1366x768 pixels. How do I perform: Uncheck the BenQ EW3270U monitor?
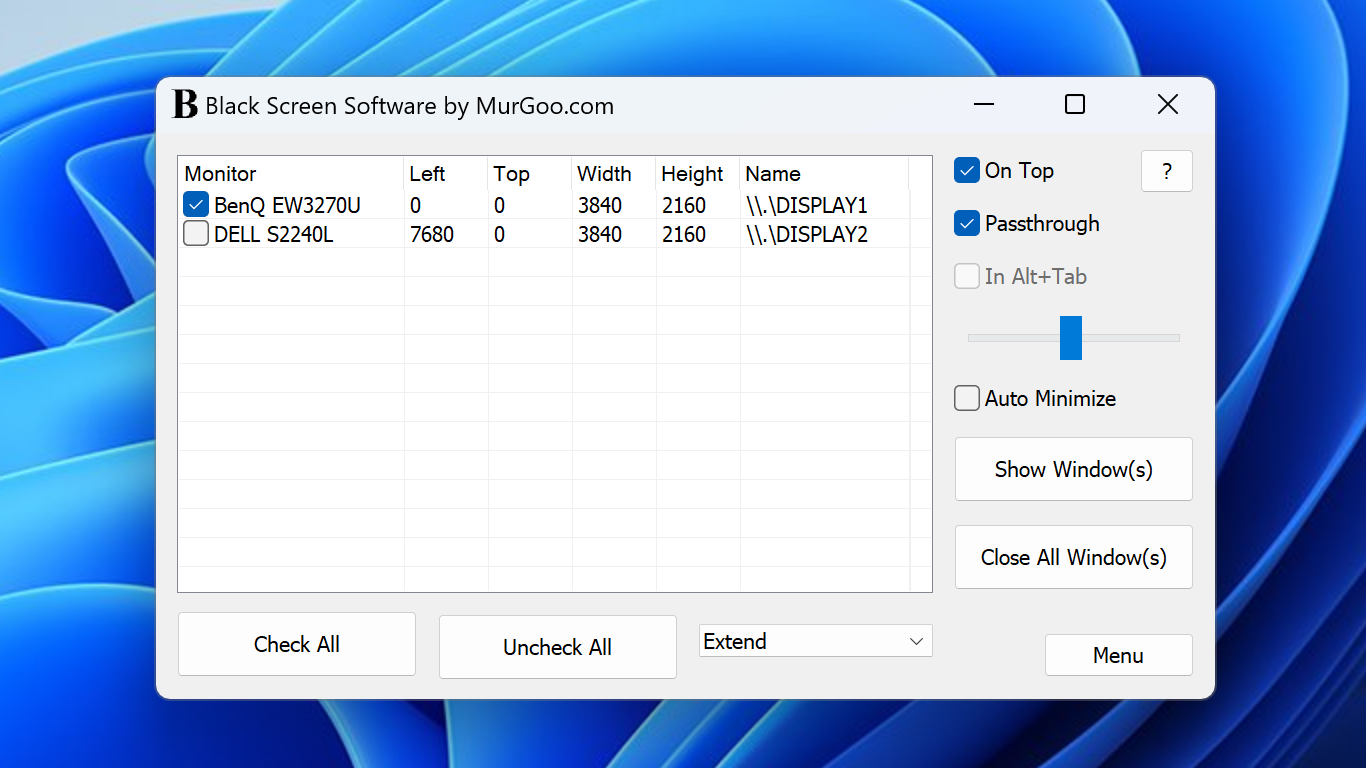[x=195, y=205]
